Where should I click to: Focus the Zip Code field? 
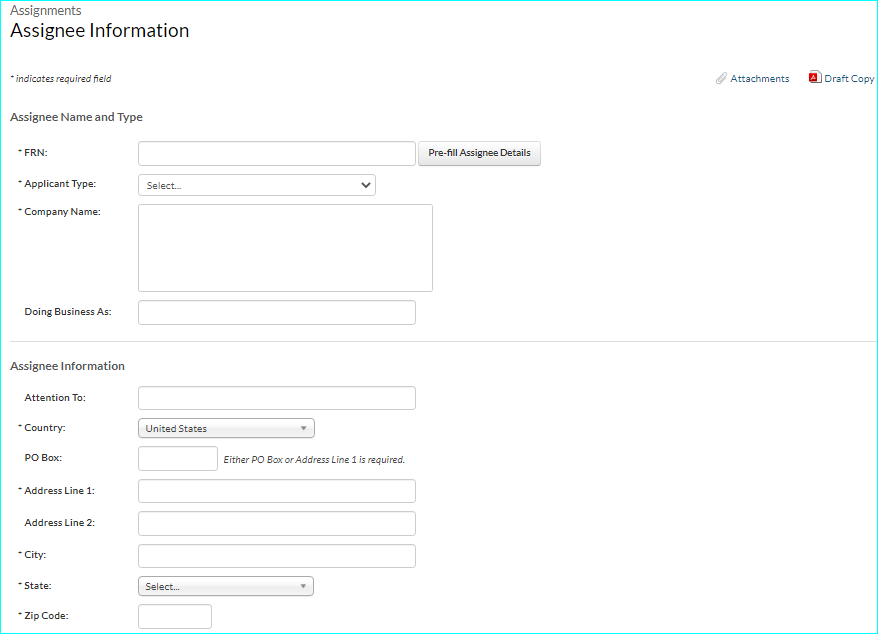click(174, 616)
